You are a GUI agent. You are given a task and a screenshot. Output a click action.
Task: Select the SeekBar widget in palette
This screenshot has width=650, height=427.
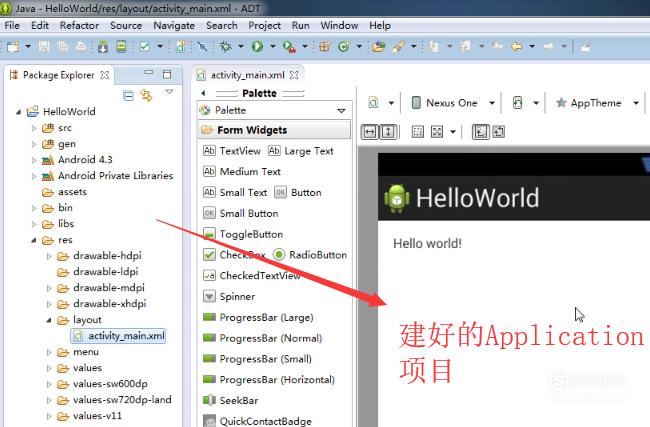(230, 400)
